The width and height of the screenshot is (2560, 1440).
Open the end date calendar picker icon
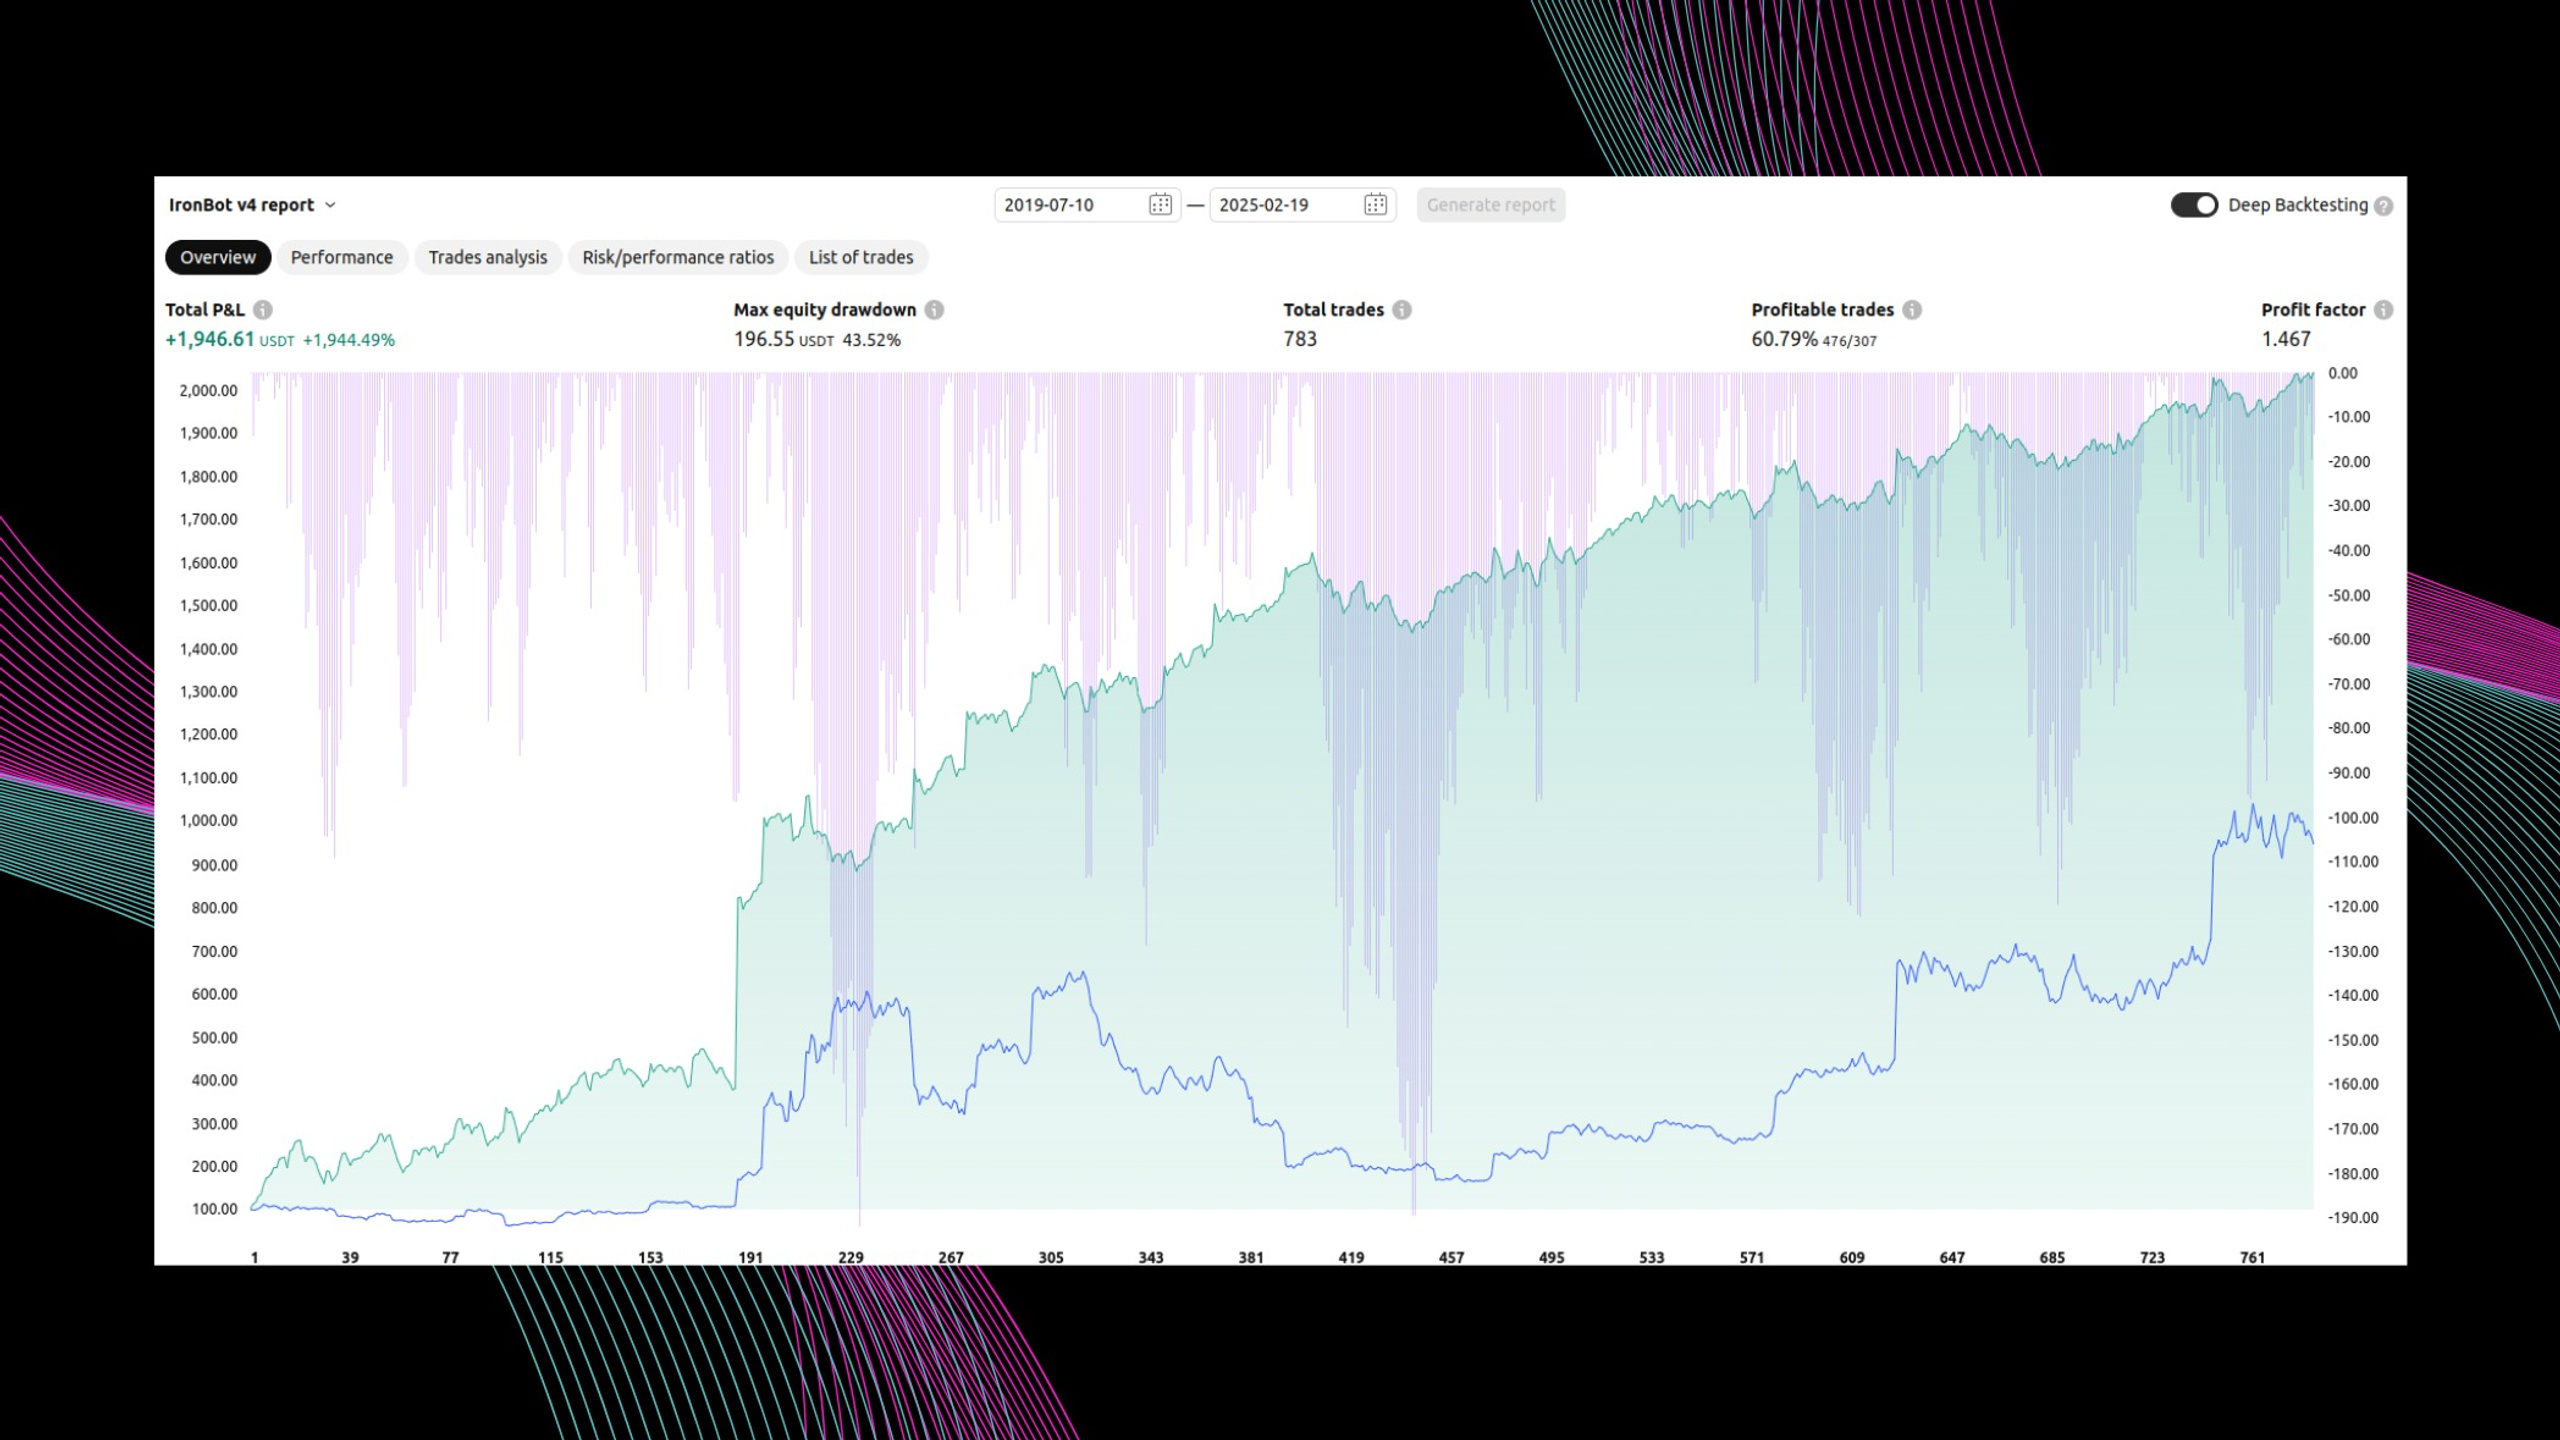coord(1375,205)
